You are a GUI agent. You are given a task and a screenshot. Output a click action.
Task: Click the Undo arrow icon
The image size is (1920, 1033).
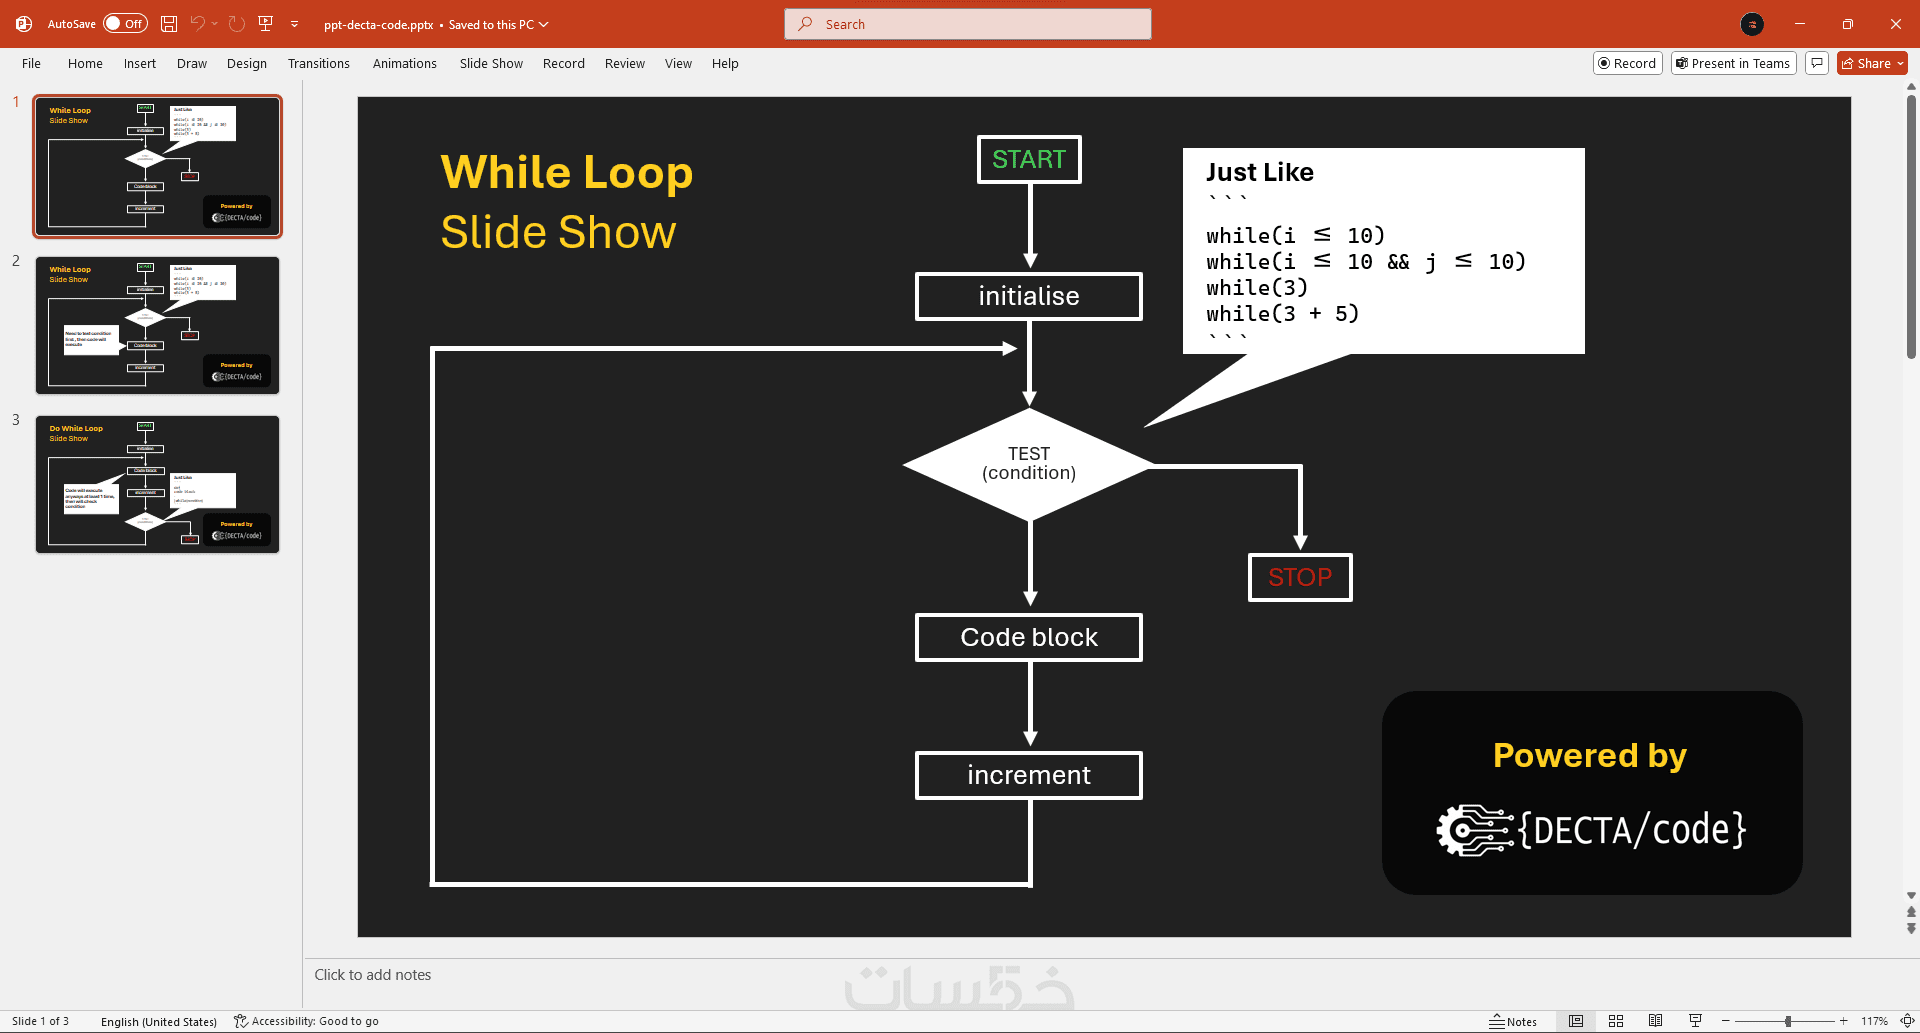pos(198,24)
